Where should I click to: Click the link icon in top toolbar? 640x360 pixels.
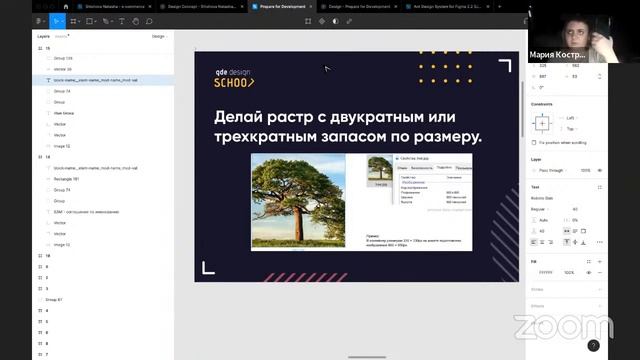tap(349, 21)
